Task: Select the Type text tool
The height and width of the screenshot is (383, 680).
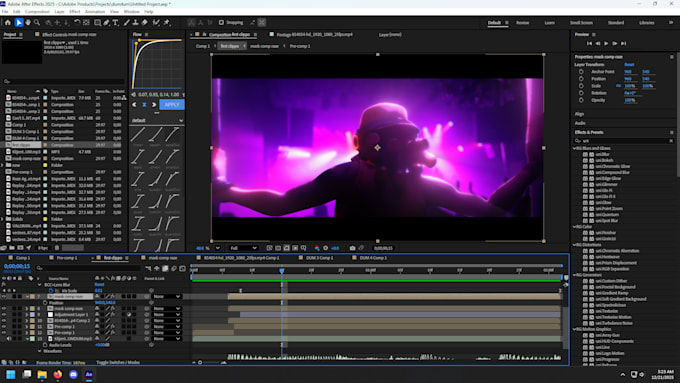Action: pos(115,23)
